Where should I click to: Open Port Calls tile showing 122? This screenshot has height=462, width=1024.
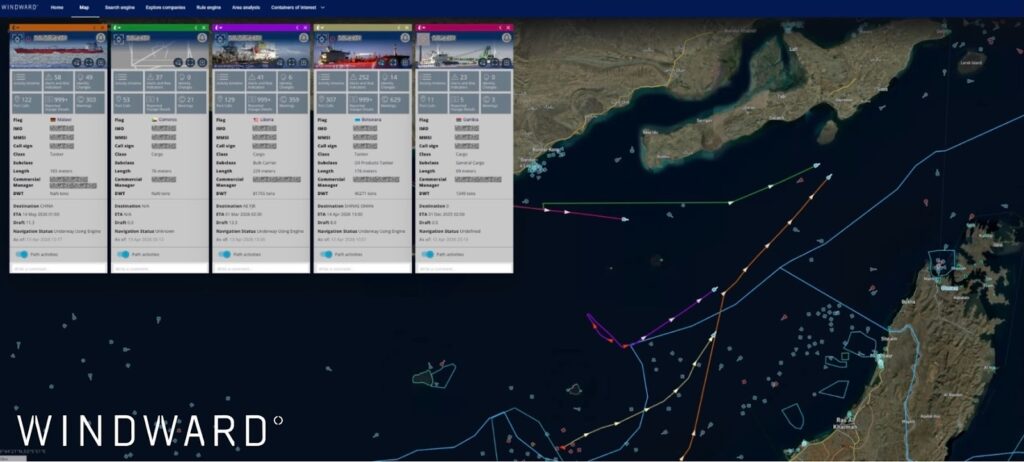(x=27, y=103)
